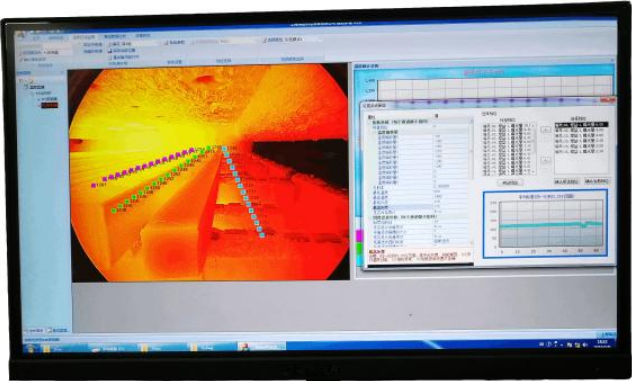Switch to second tab beneath the left tree panel
This screenshot has width=632, height=381.
pyautogui.click(x=58, y=330)
